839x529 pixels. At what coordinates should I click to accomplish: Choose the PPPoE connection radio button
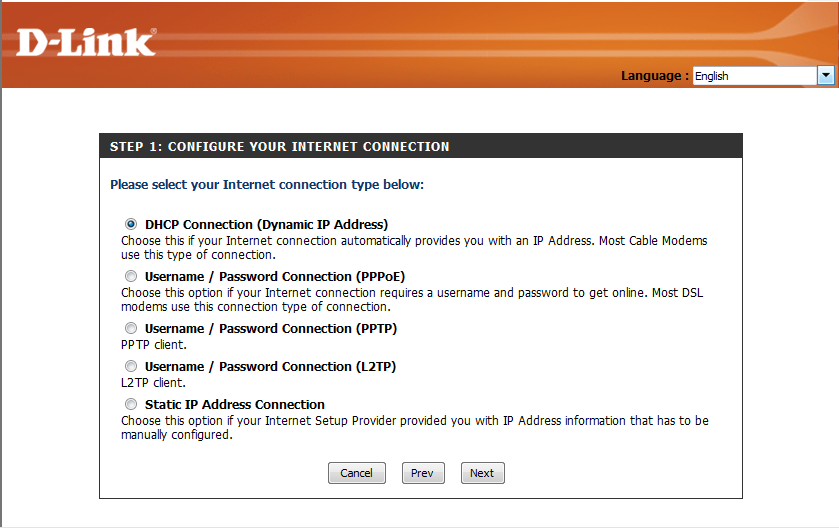pos(131,276)
